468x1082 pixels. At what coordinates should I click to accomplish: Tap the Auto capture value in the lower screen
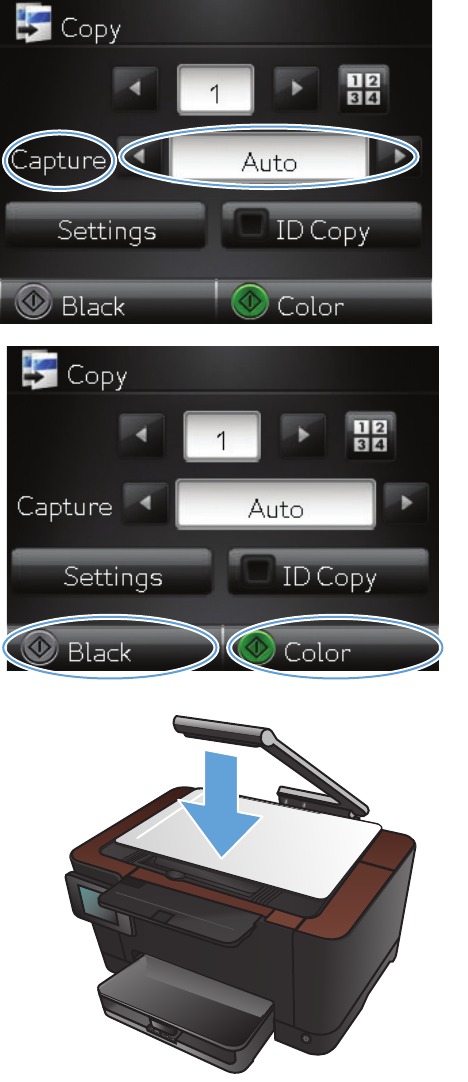[276, 504]
